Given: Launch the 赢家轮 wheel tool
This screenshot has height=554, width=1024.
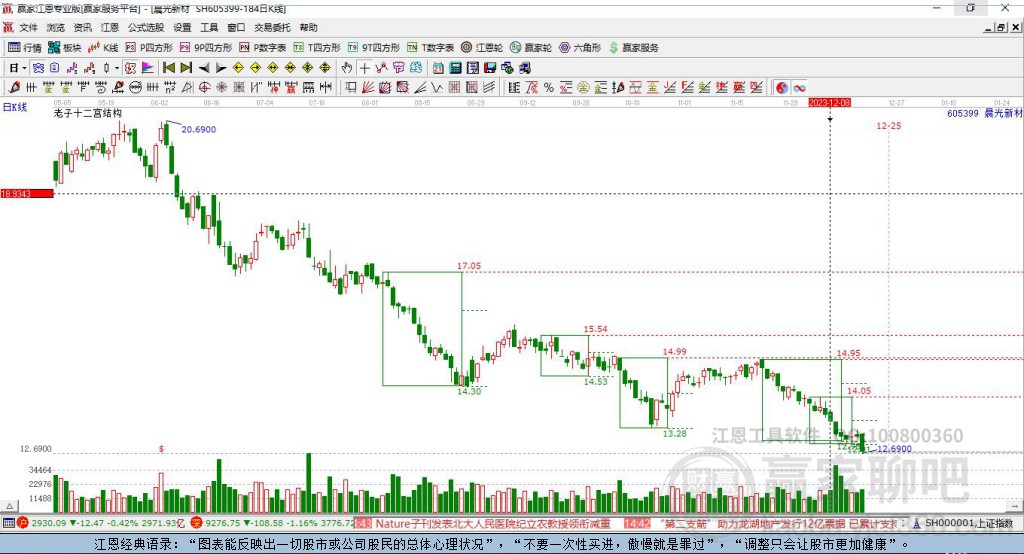Looking at the screenshot, I should tap(531, 48).
